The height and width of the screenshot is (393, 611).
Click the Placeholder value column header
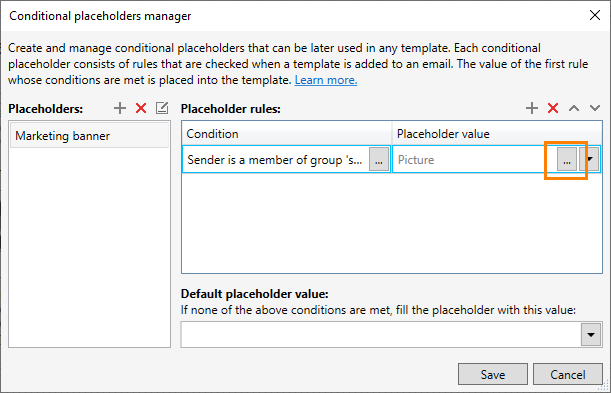coord(497,134)
